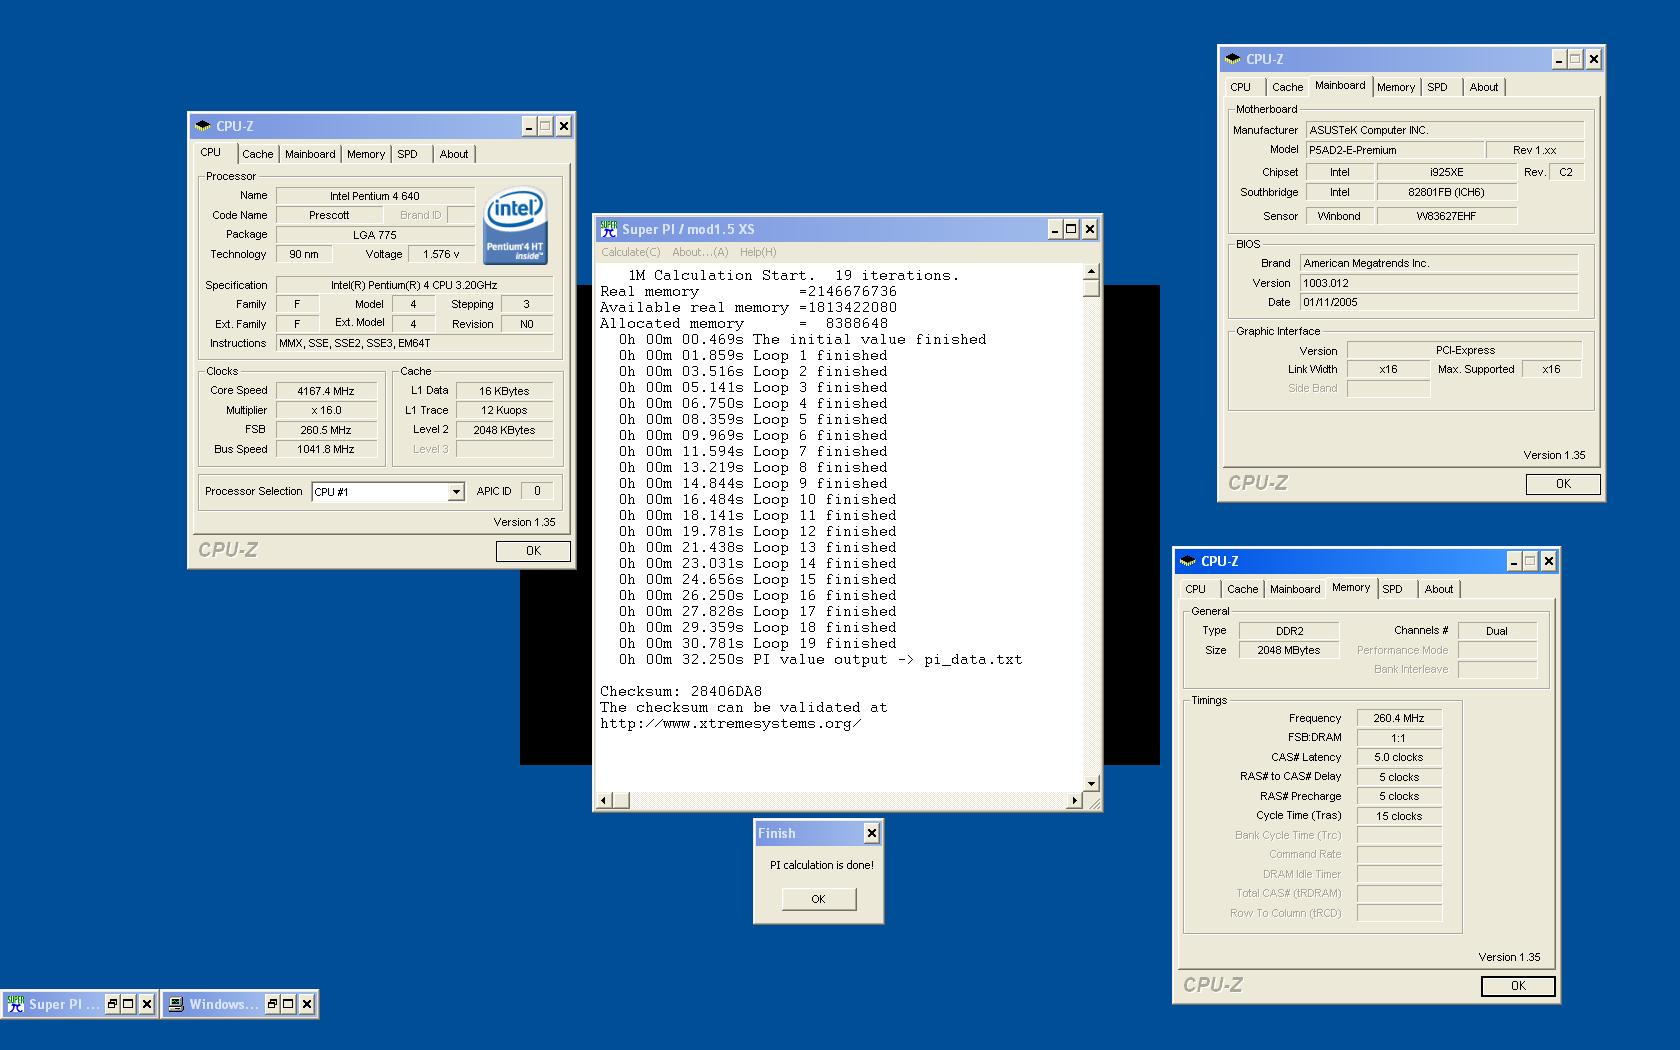The height and width of the screenshot is (1050, 1680).
Task: Close the Super PI window
Action: [1089, 229]
